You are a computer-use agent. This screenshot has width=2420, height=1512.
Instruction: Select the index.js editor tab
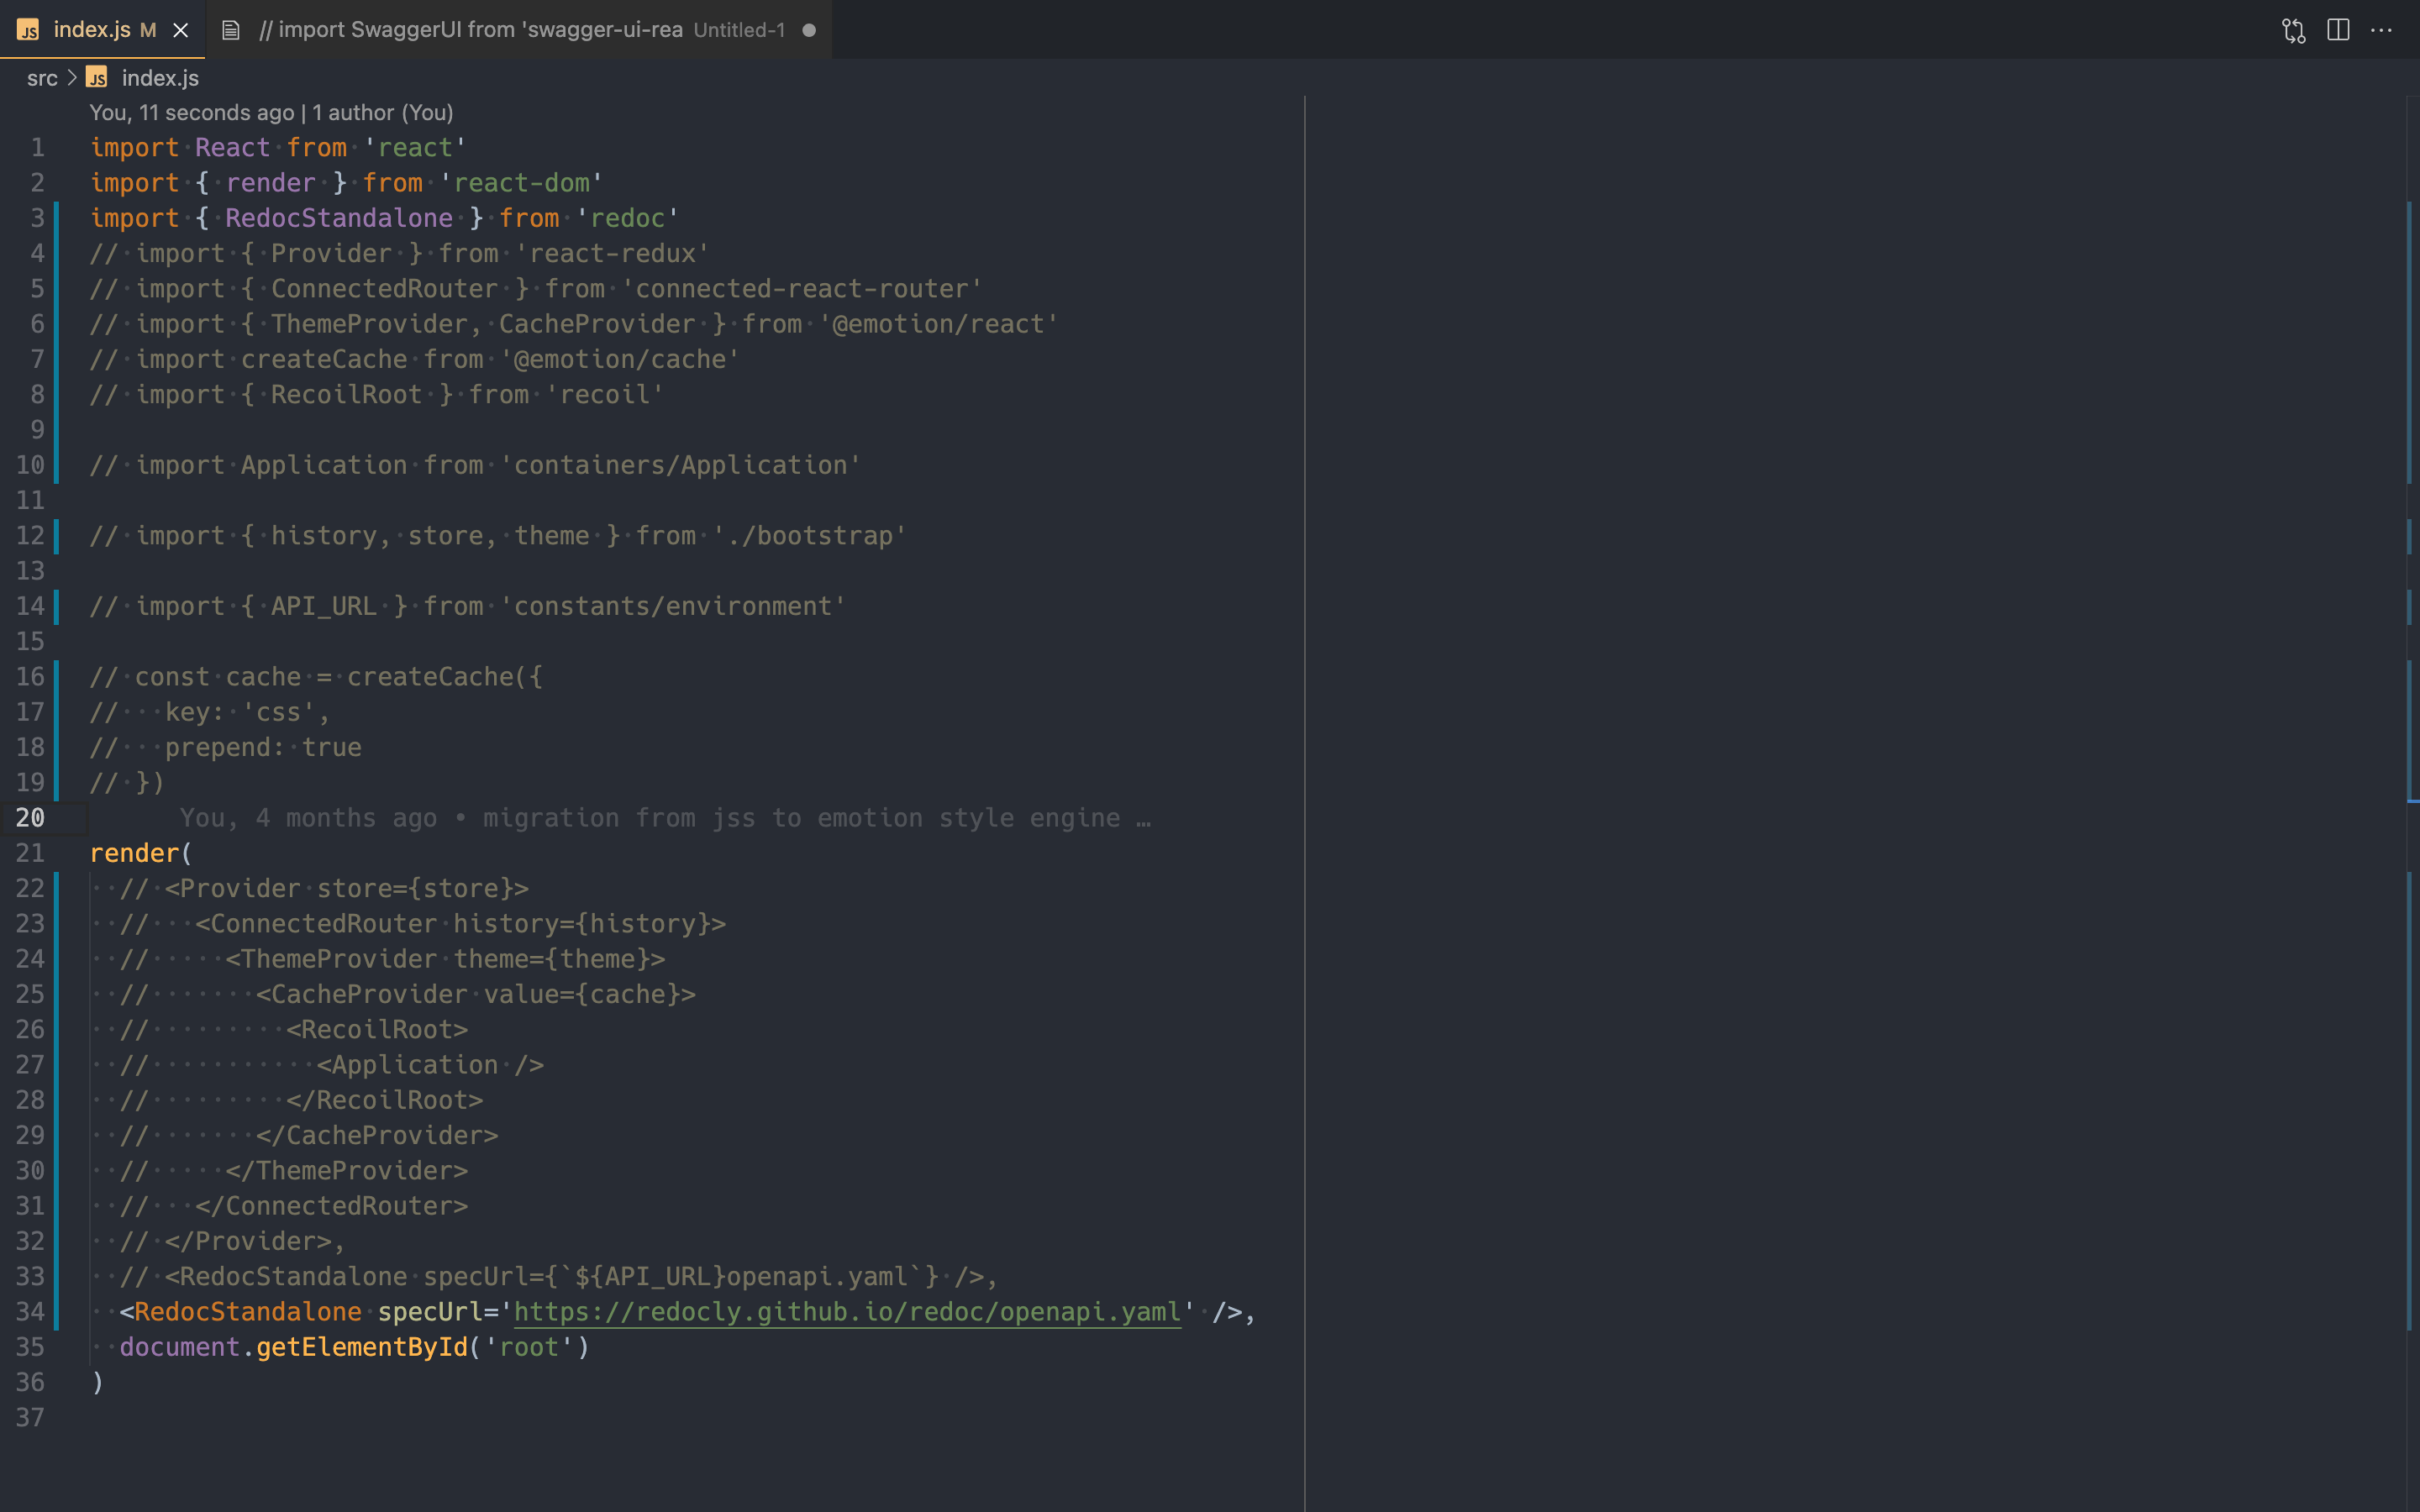click(x=95, y=30)
